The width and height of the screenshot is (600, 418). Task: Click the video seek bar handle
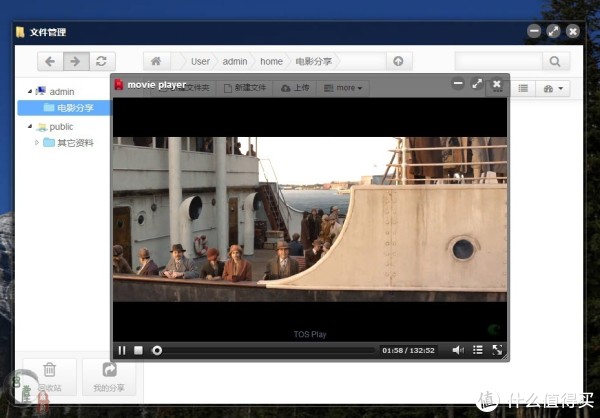(157, 350)
